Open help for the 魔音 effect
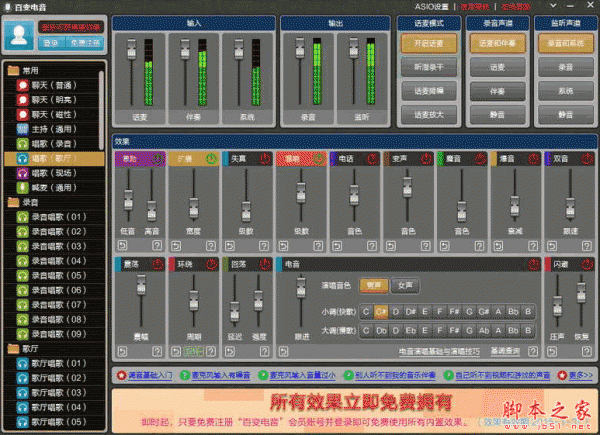This screenshot has width=600, height=435. click(479, 246)
